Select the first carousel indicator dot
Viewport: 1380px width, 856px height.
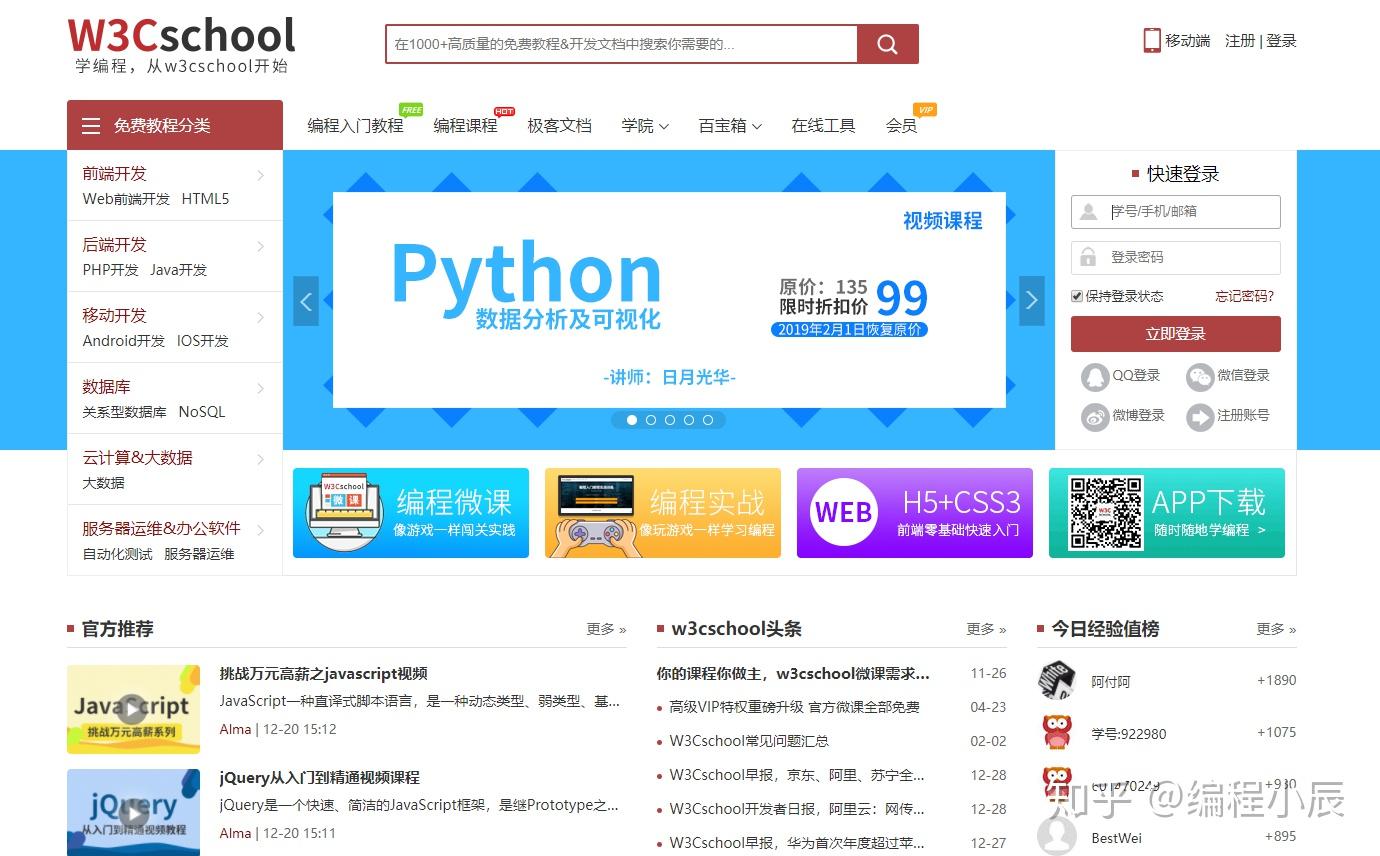(632, 420)
